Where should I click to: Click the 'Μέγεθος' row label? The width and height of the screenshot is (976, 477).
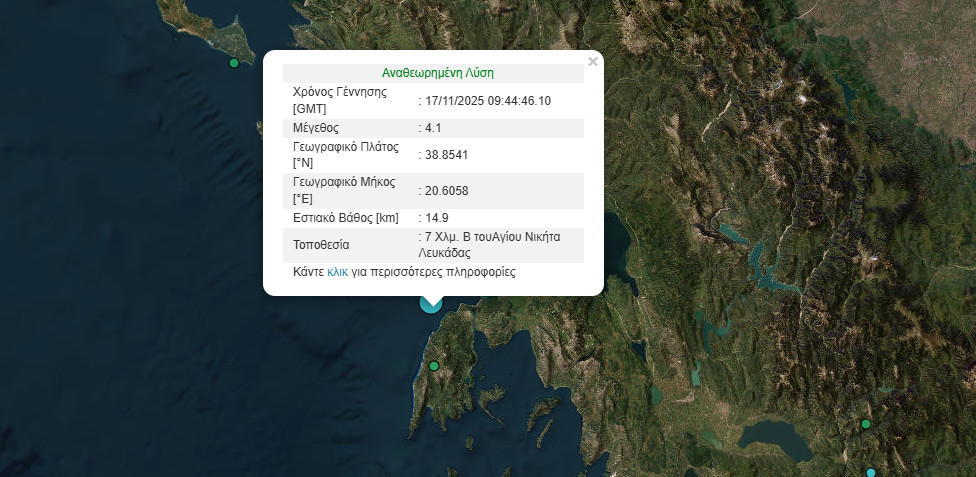click(316, 128)
